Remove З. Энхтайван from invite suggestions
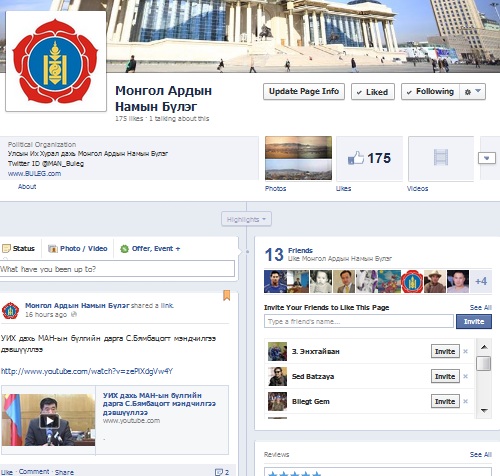Image resolution: width=500 pixels, height=476 pixels. 466,351
